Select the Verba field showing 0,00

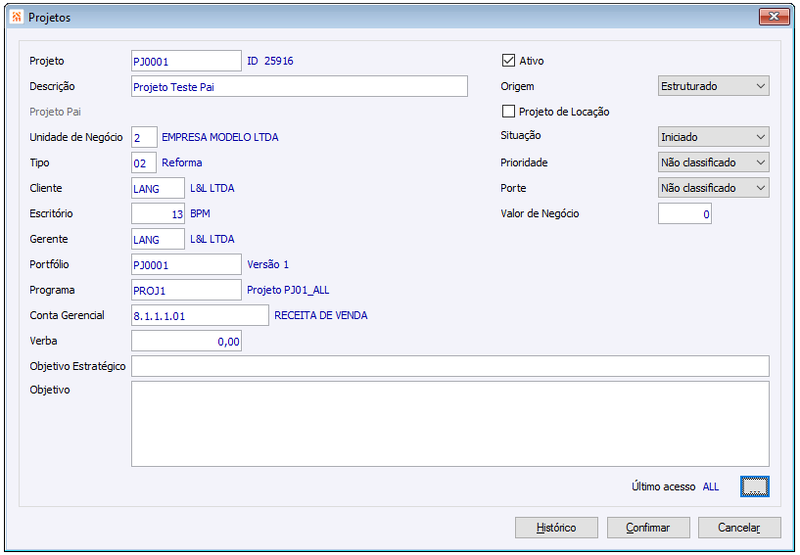click(186, 341)
